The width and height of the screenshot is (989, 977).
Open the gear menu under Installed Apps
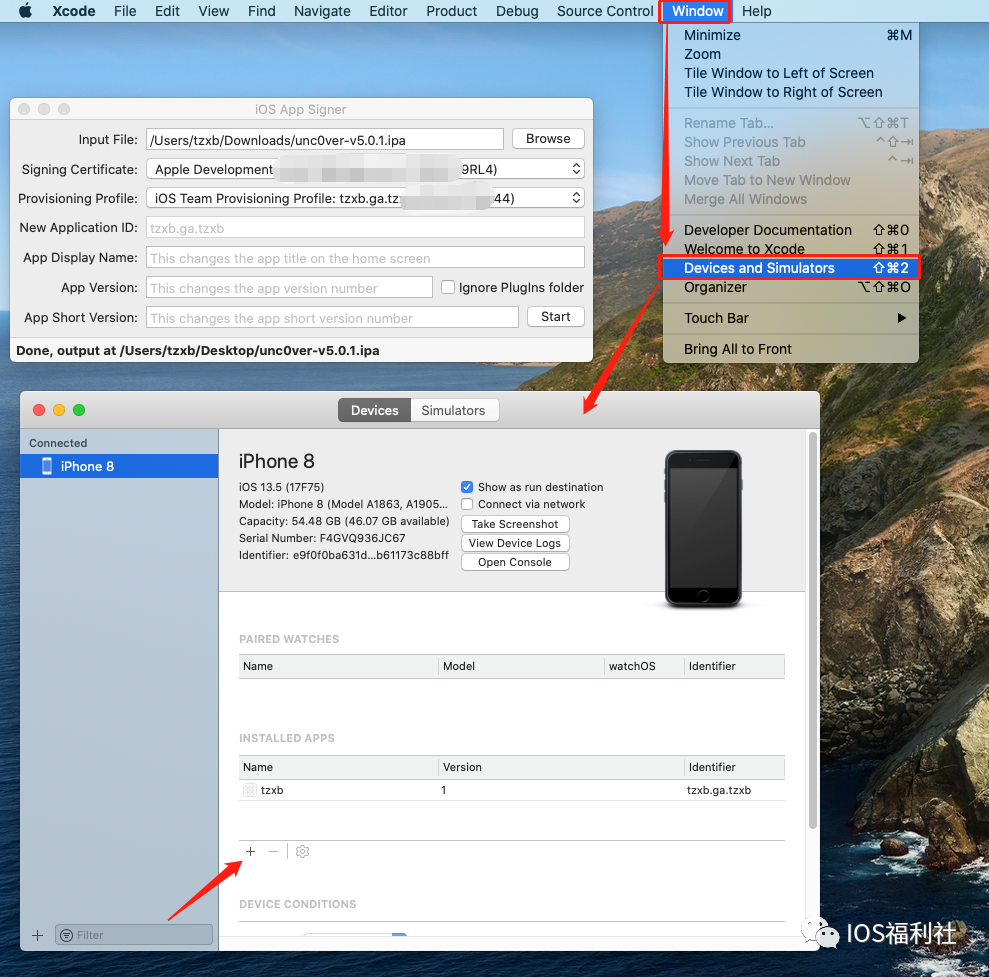pos(302,851)
